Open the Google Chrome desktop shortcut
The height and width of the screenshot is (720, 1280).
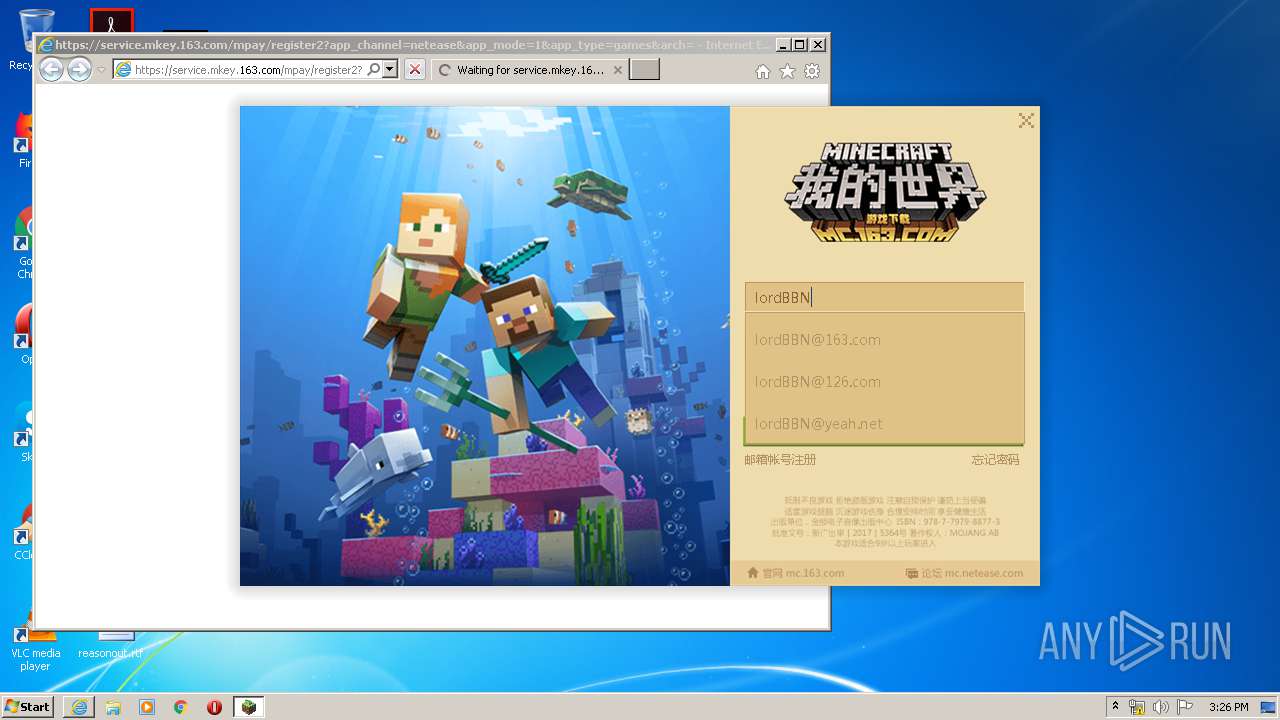click(24, 245)
